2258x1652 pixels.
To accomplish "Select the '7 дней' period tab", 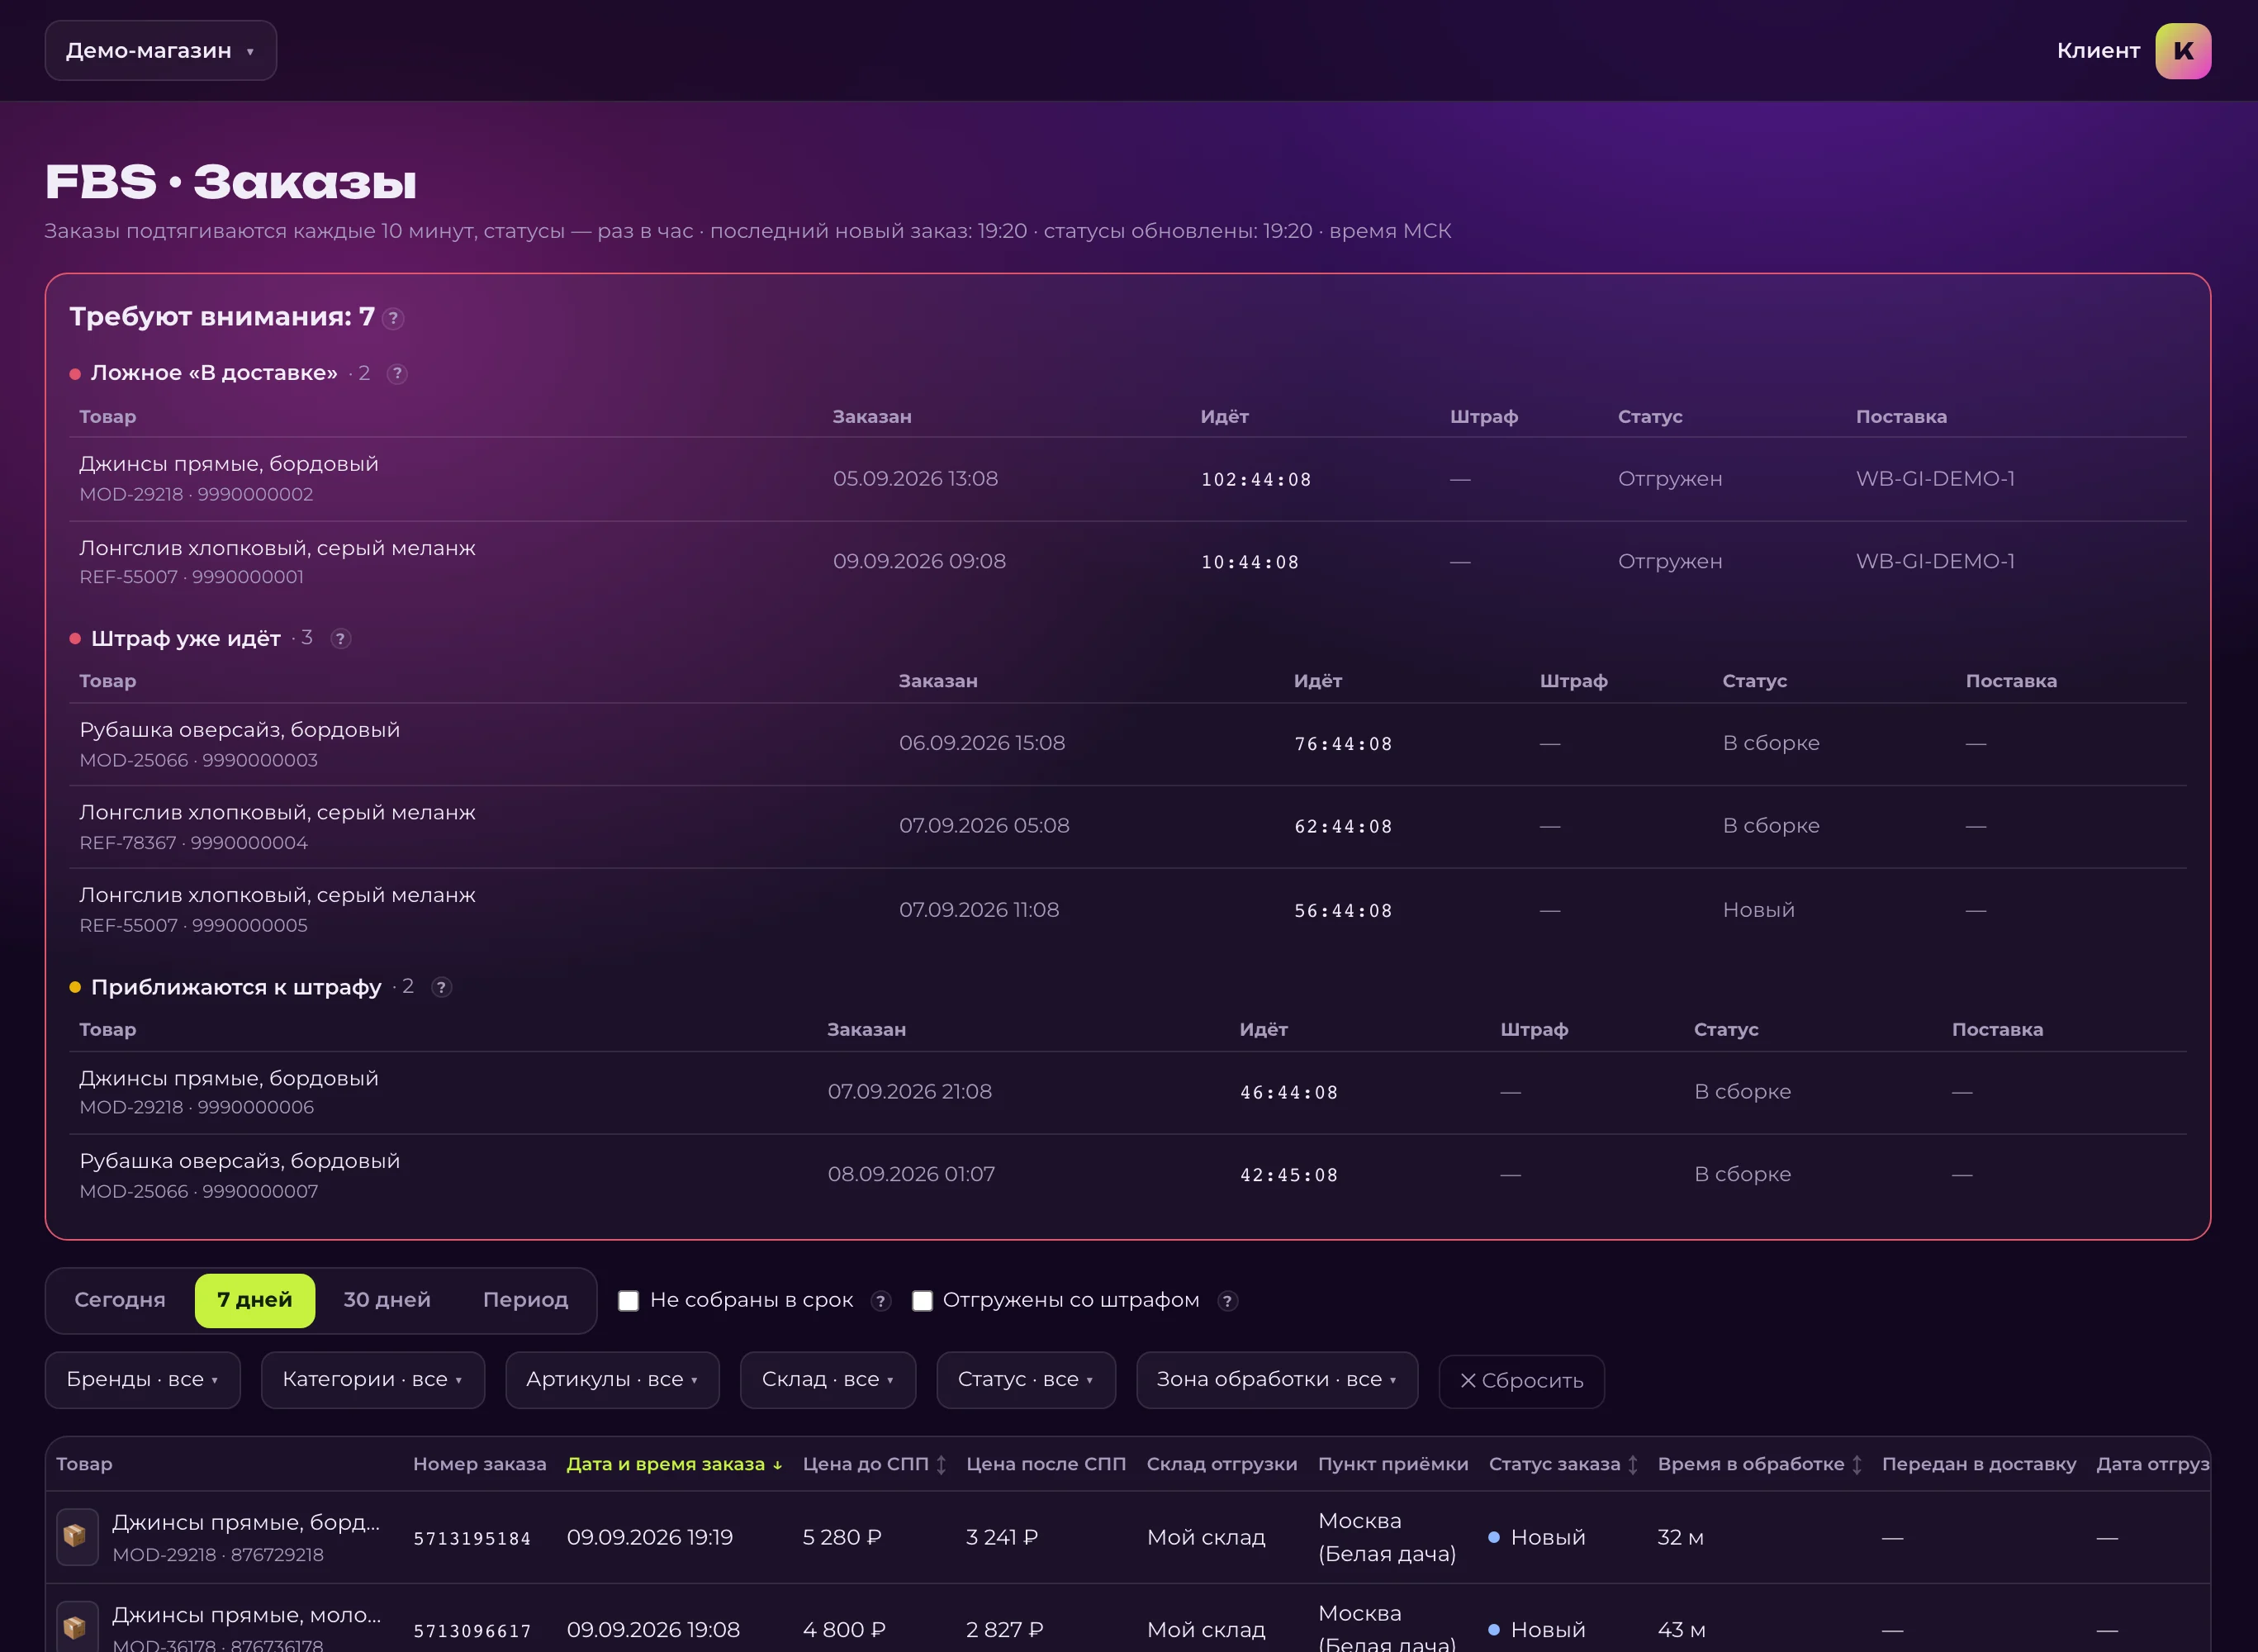I will coord(255,1300).
